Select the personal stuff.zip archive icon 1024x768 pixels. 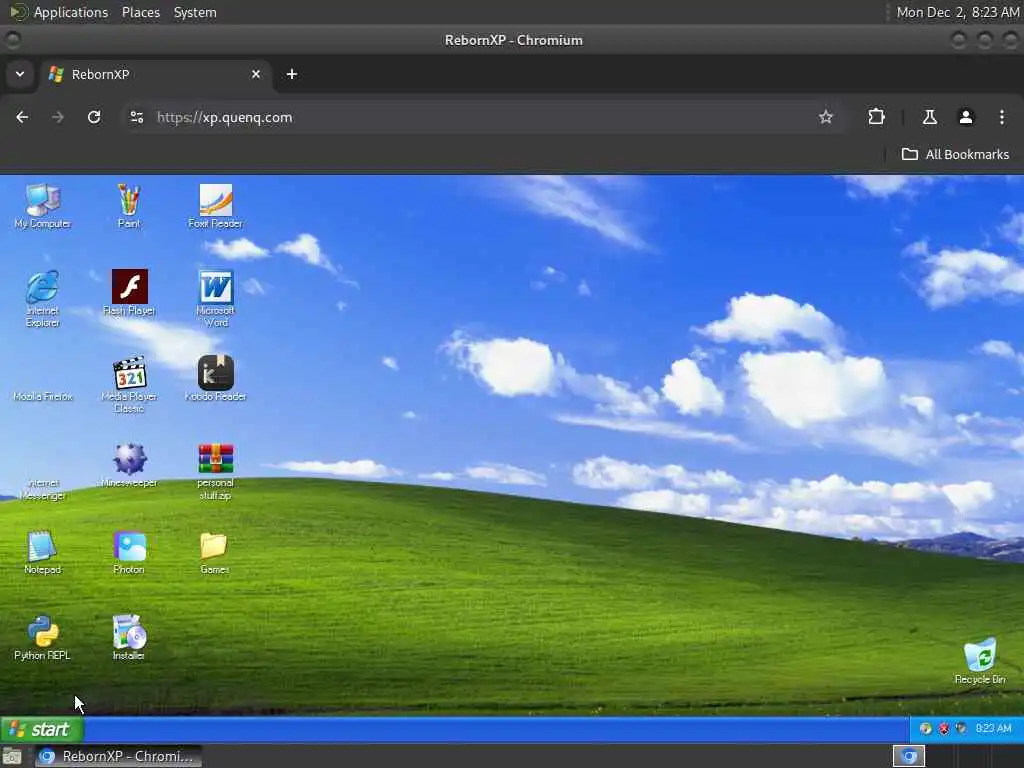point(216,472)
